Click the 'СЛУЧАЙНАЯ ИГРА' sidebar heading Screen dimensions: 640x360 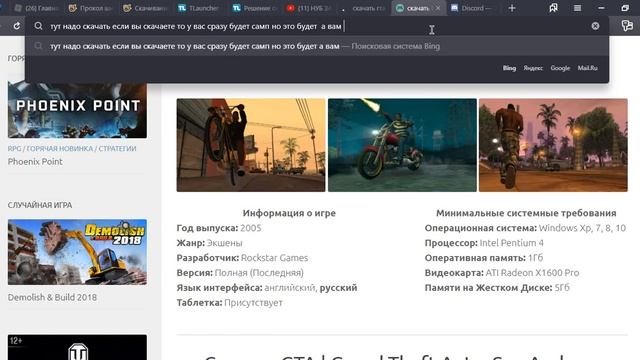40,205
